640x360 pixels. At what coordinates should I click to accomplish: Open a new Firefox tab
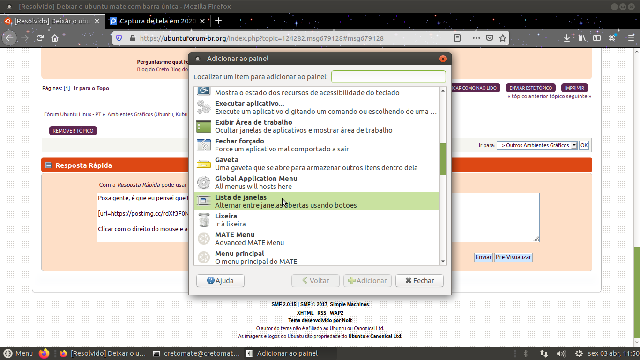218,20
